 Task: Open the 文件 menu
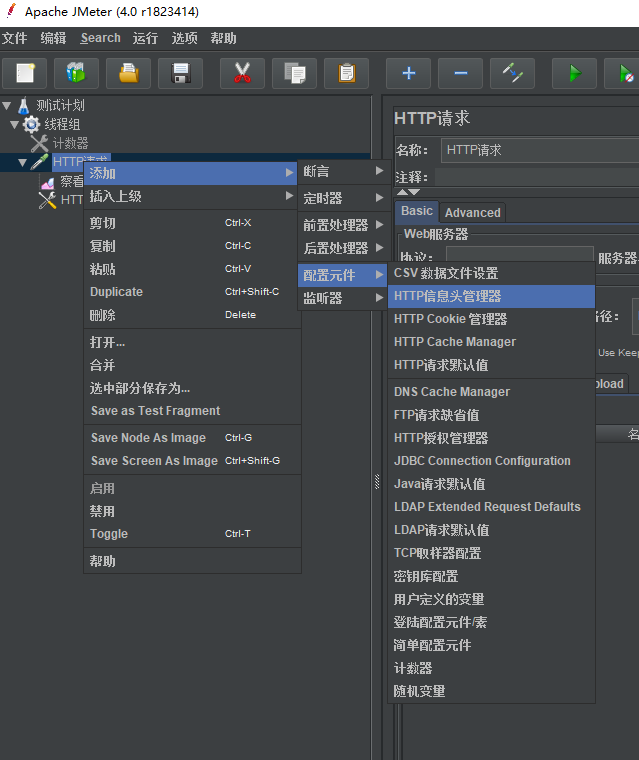point(15,38)
